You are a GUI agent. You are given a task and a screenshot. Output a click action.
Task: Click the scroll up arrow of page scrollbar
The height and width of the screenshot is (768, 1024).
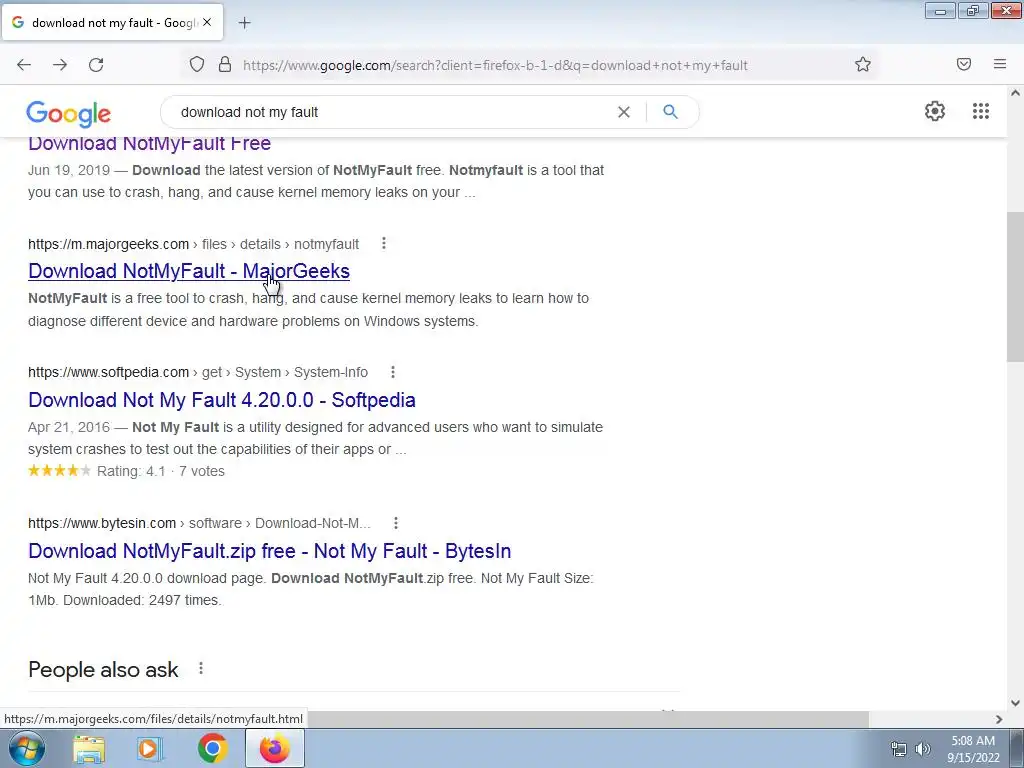pyautogui.click(x=1015, y=93)
